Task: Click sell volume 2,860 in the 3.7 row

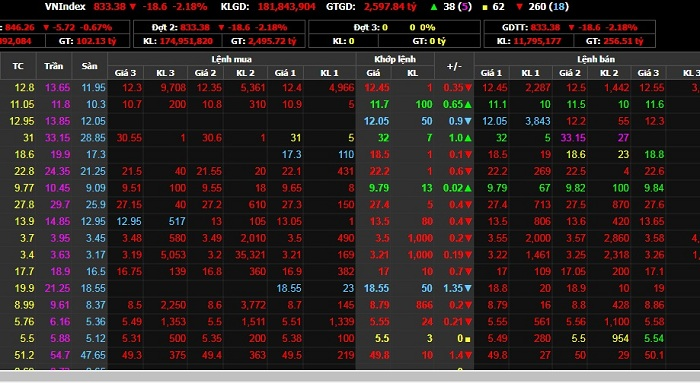Action: pyautogui.click(x=617, y=238)
